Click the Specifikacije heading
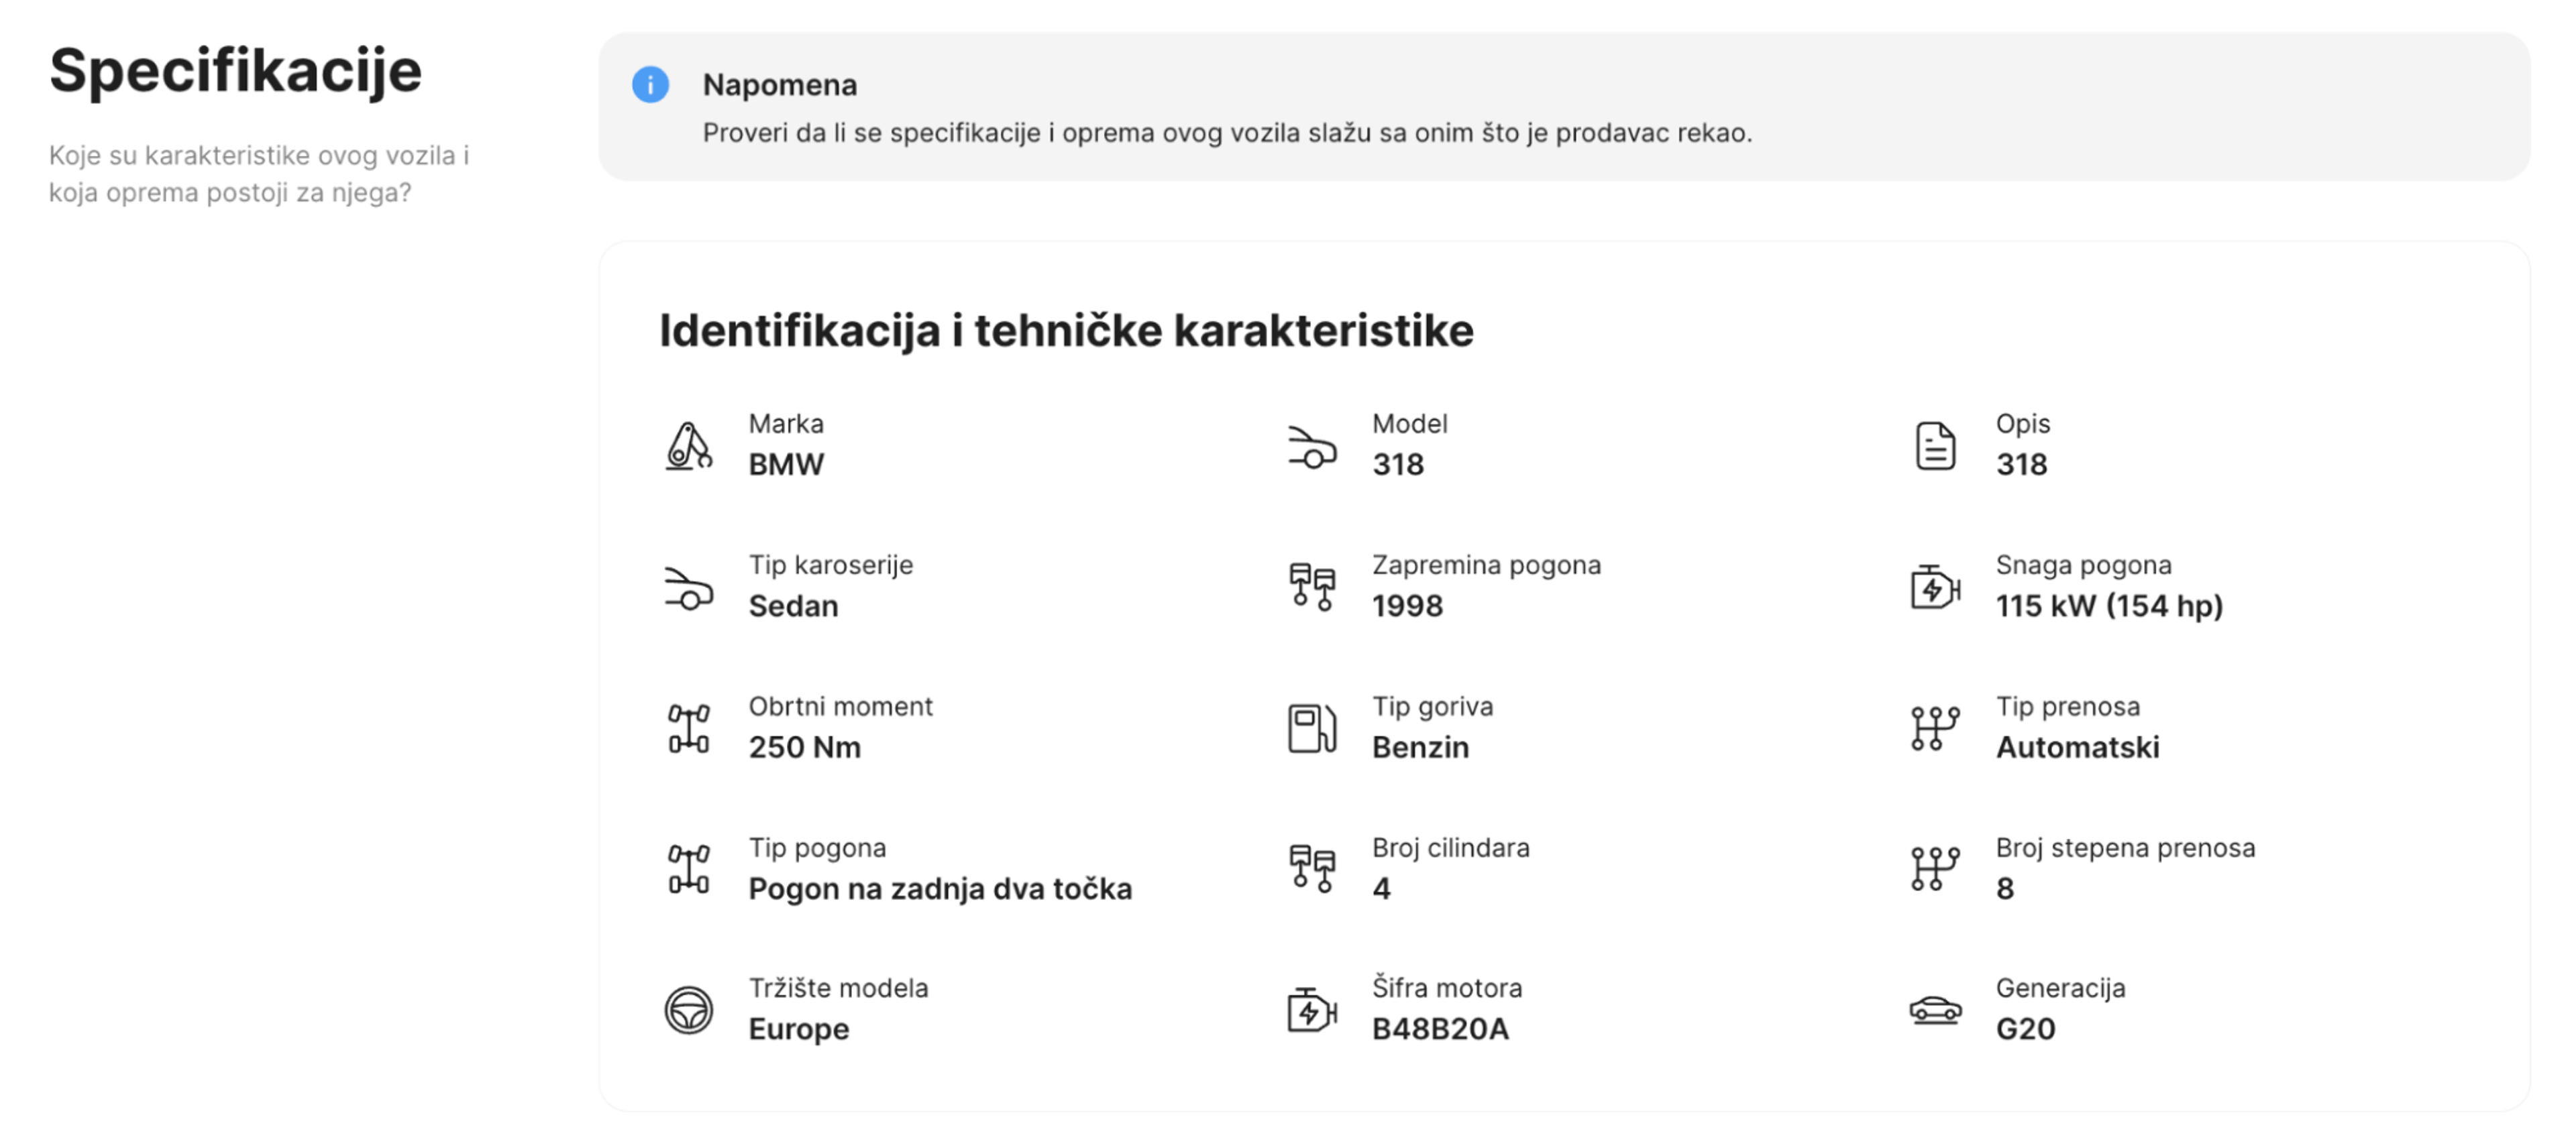The height and width of the screenshot is (1148, 2576). (x=236, y=72)
